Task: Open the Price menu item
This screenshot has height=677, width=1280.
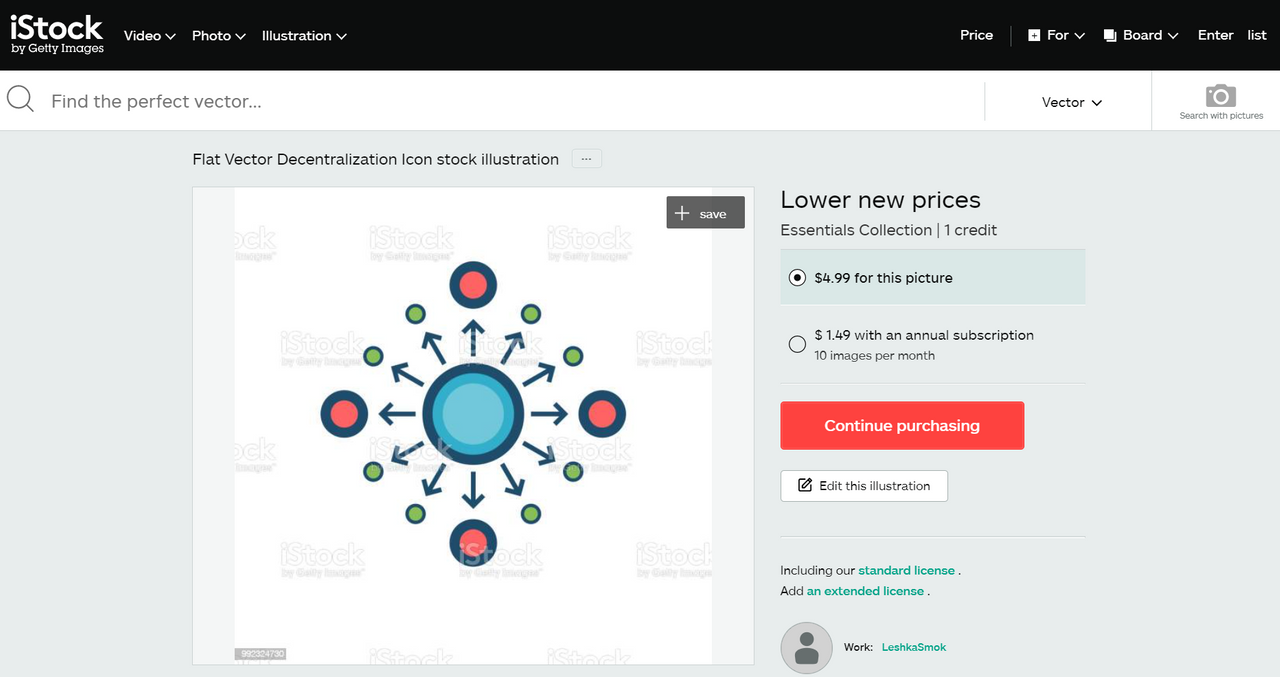Action: pyautogui.click(x=976, y=35)
